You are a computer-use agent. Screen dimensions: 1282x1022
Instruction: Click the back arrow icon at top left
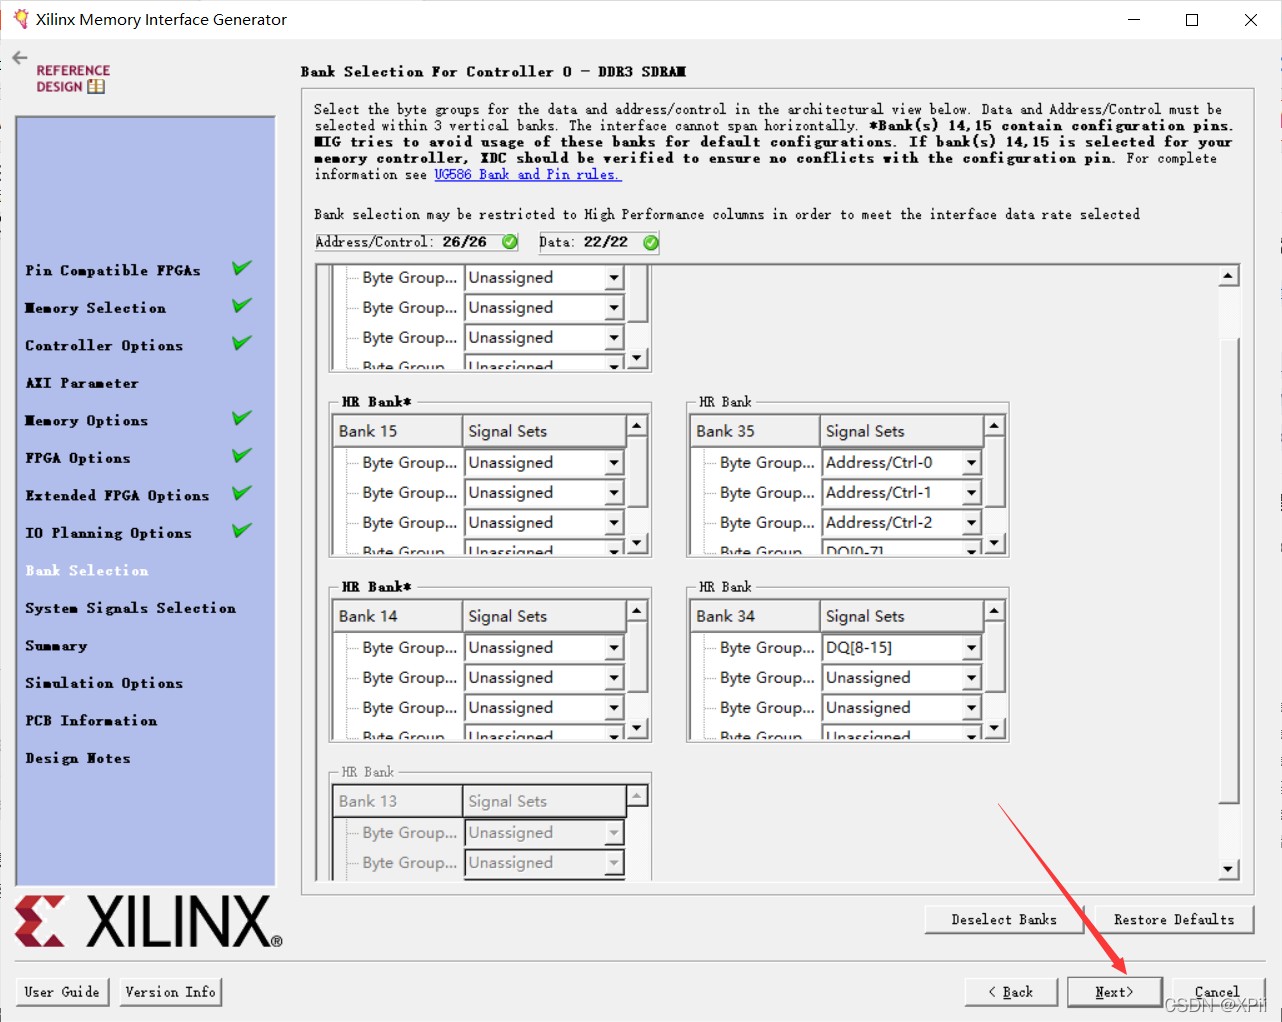(x=20, y=58)
